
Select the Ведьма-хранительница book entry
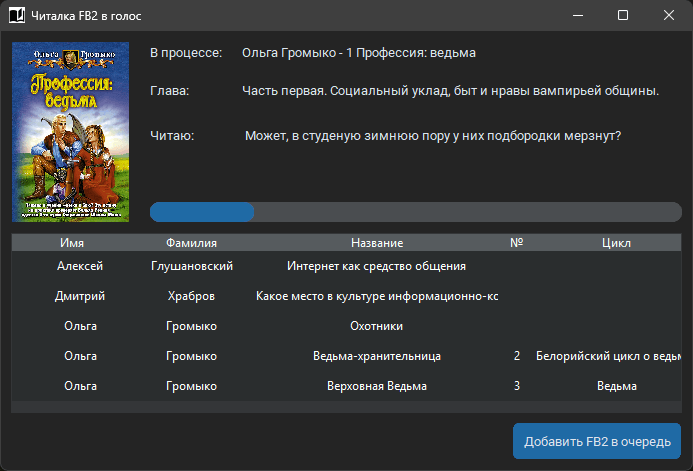click(377, 356)
